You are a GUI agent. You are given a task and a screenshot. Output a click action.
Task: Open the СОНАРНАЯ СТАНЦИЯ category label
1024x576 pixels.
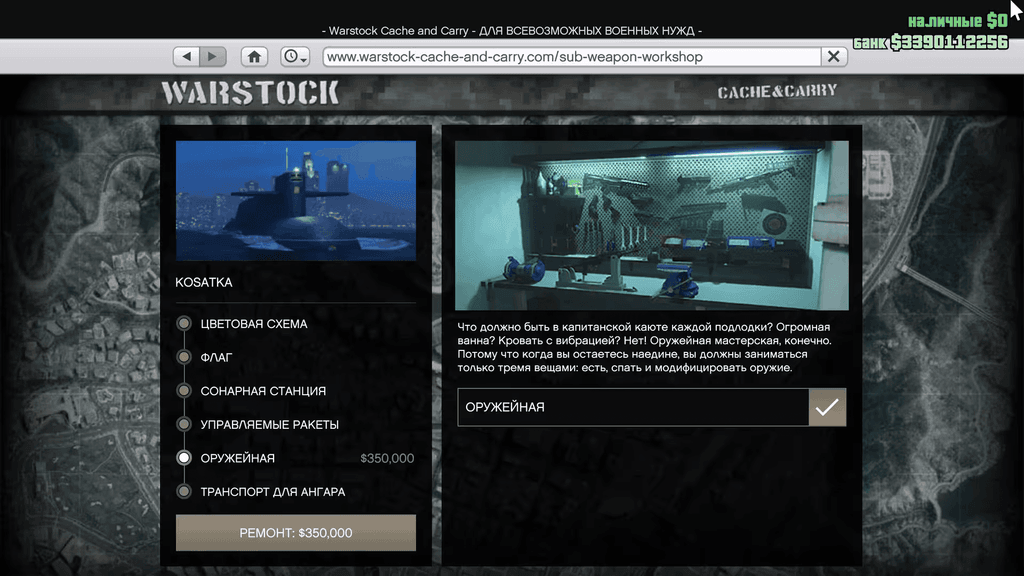[x=263, y=391]
